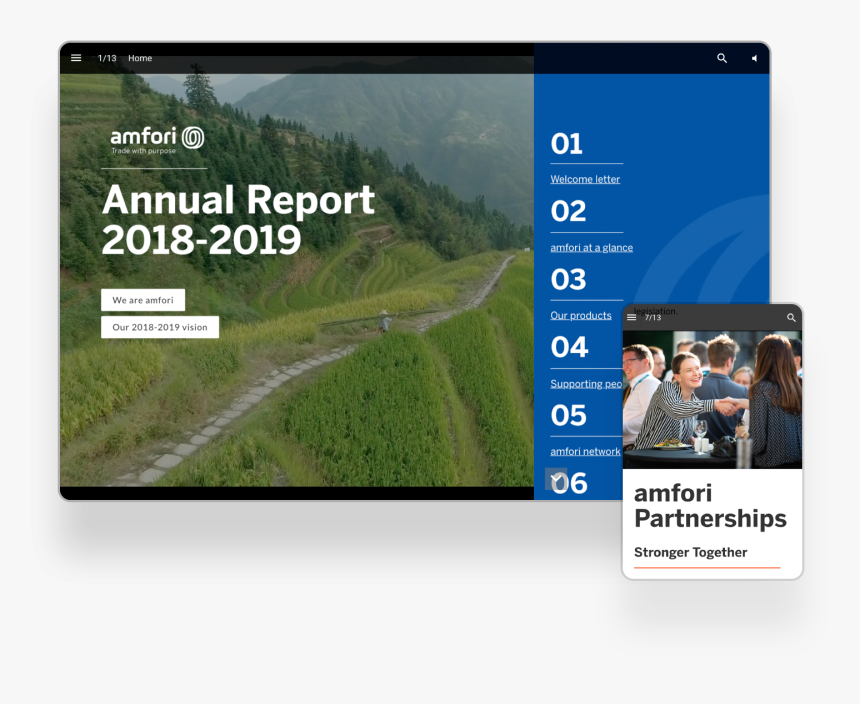Click the 'Stronger Together' subtitle
860x704 pixels.
[691, 552]
